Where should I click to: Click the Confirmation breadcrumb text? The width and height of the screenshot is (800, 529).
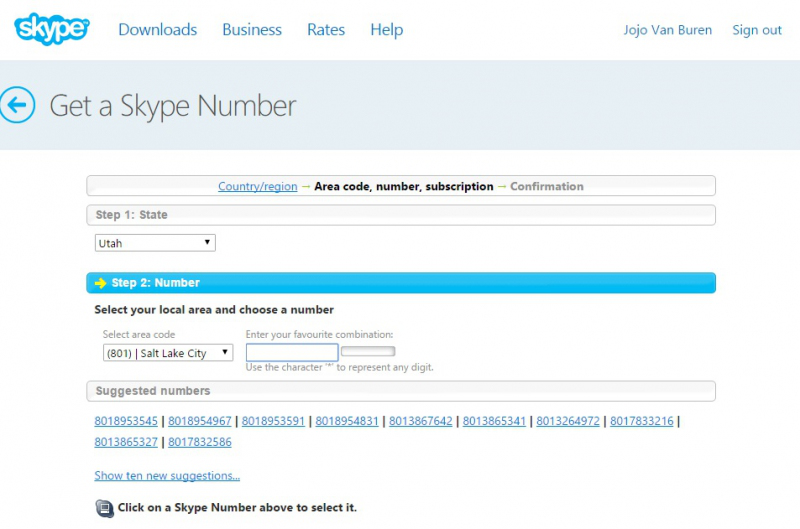tap(547, 186)
